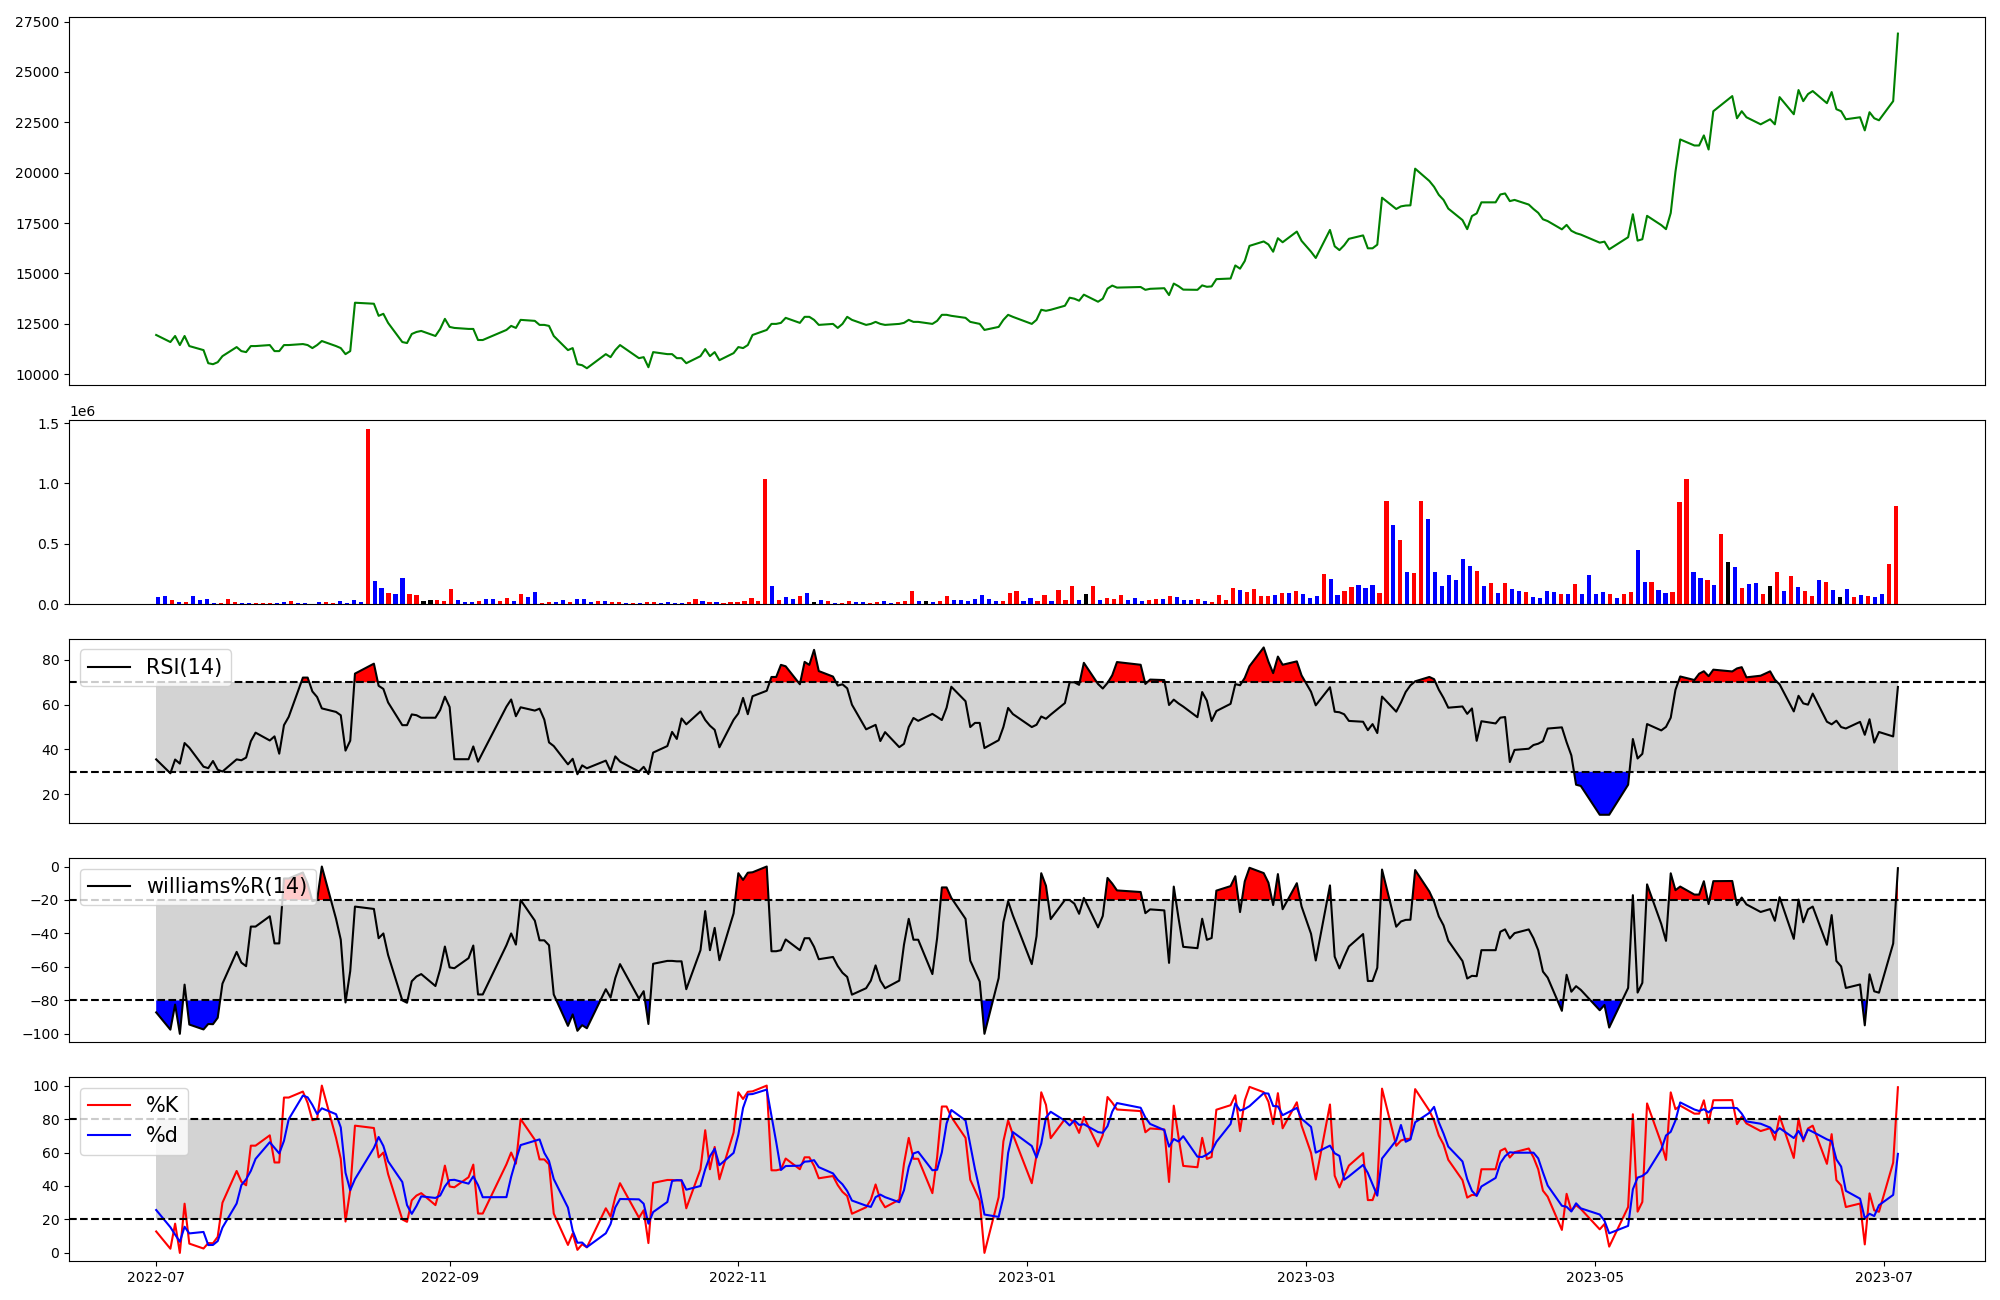Select the 2022-09 date label on x-axis
Viewport: 2000px width, 1300px height.
click(450, 1277)
